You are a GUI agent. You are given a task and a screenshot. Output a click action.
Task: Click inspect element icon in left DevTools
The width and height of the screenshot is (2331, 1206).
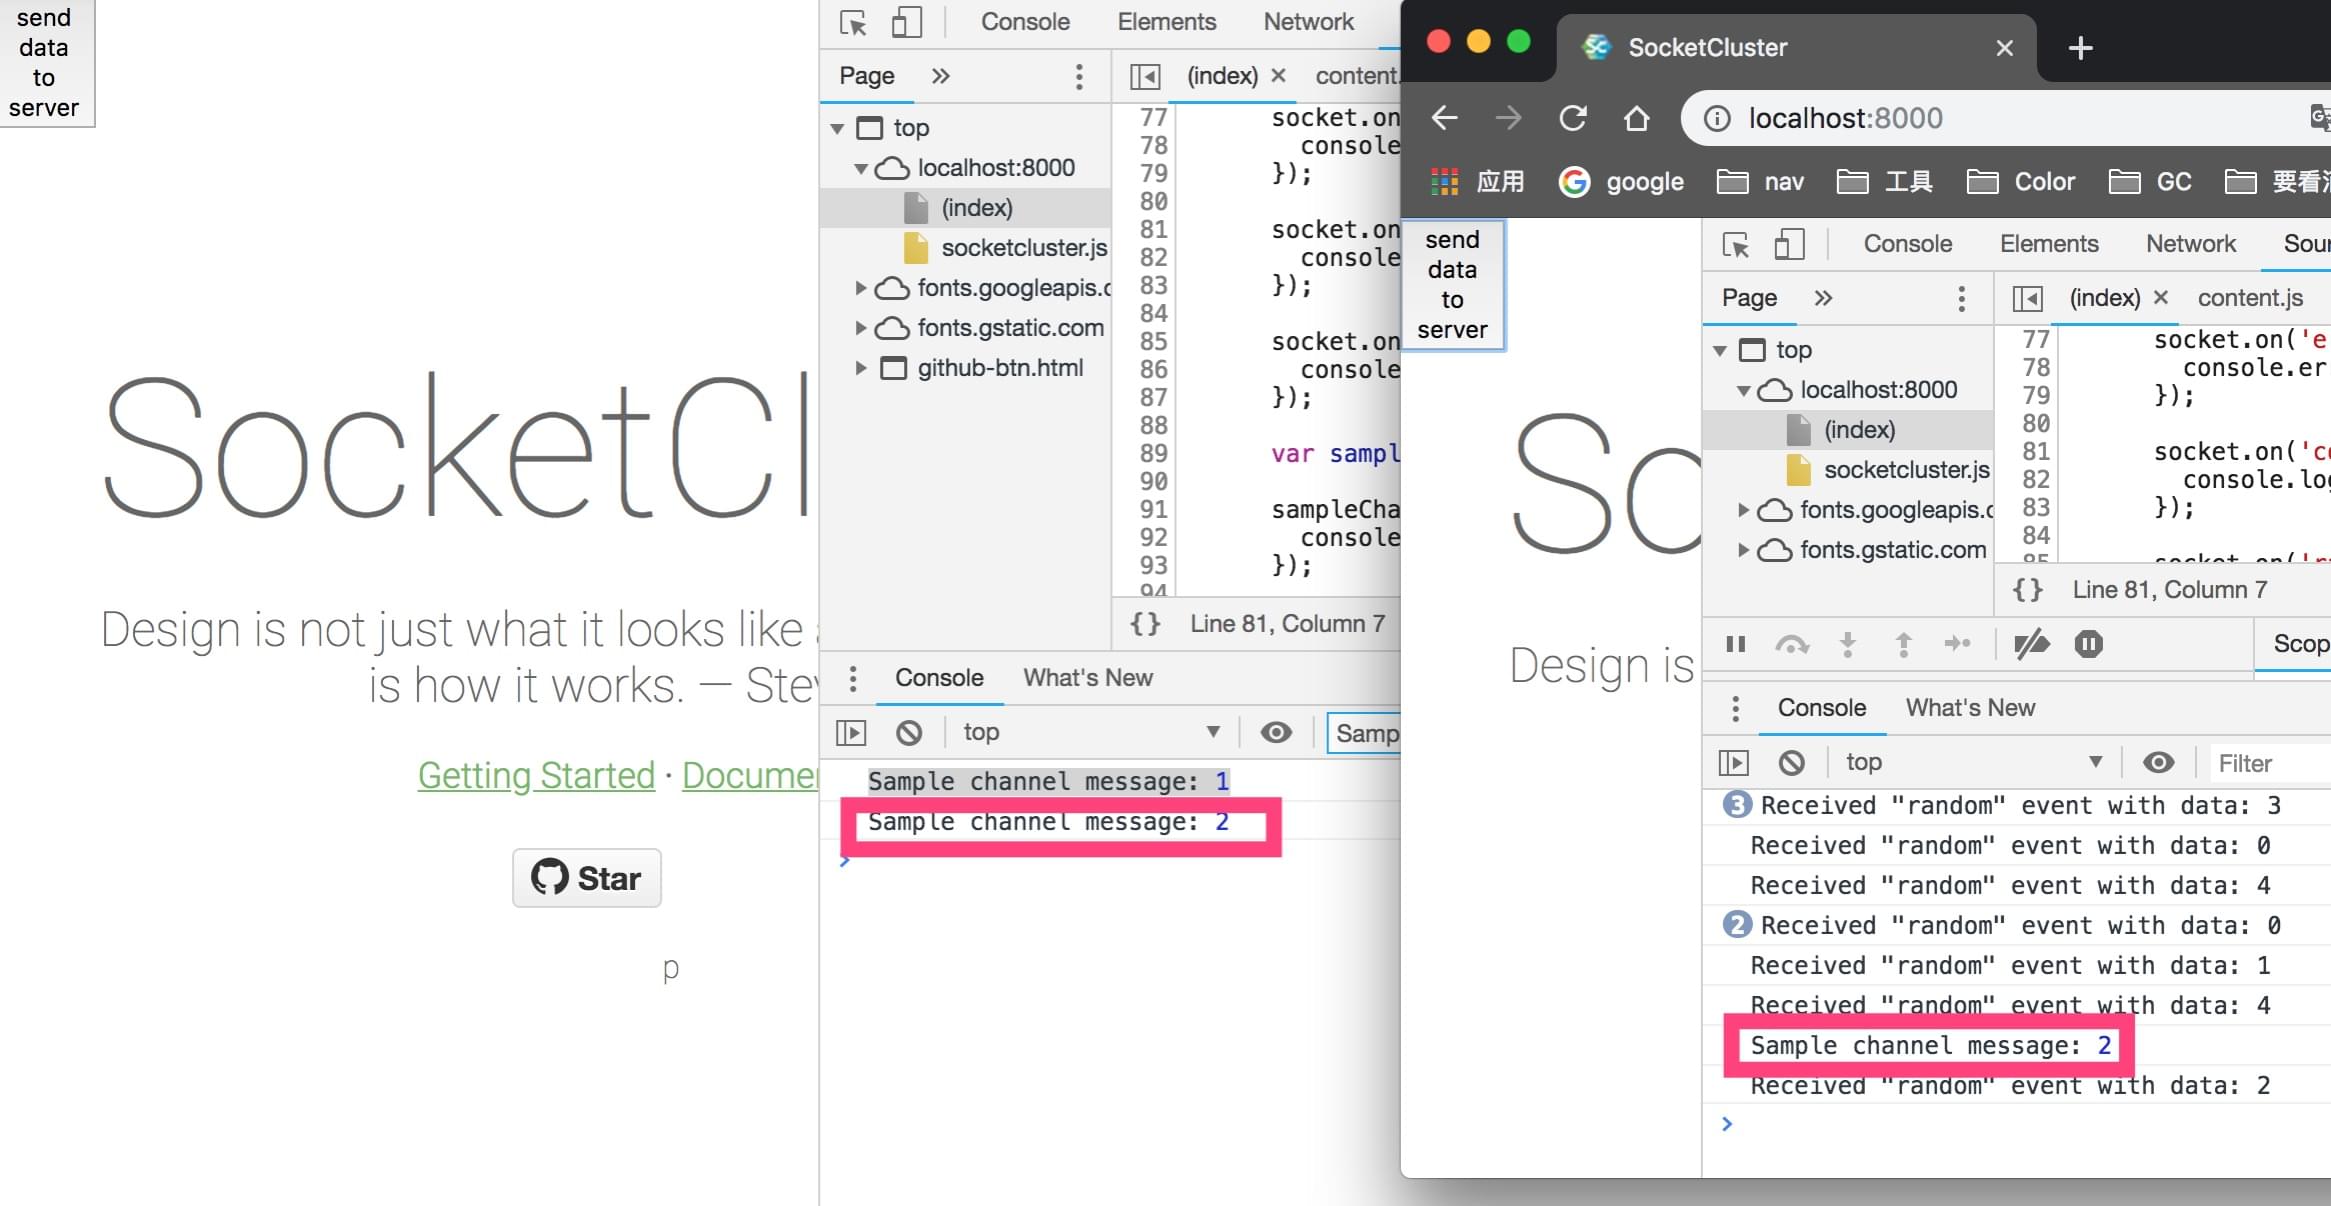pos(853,22)
